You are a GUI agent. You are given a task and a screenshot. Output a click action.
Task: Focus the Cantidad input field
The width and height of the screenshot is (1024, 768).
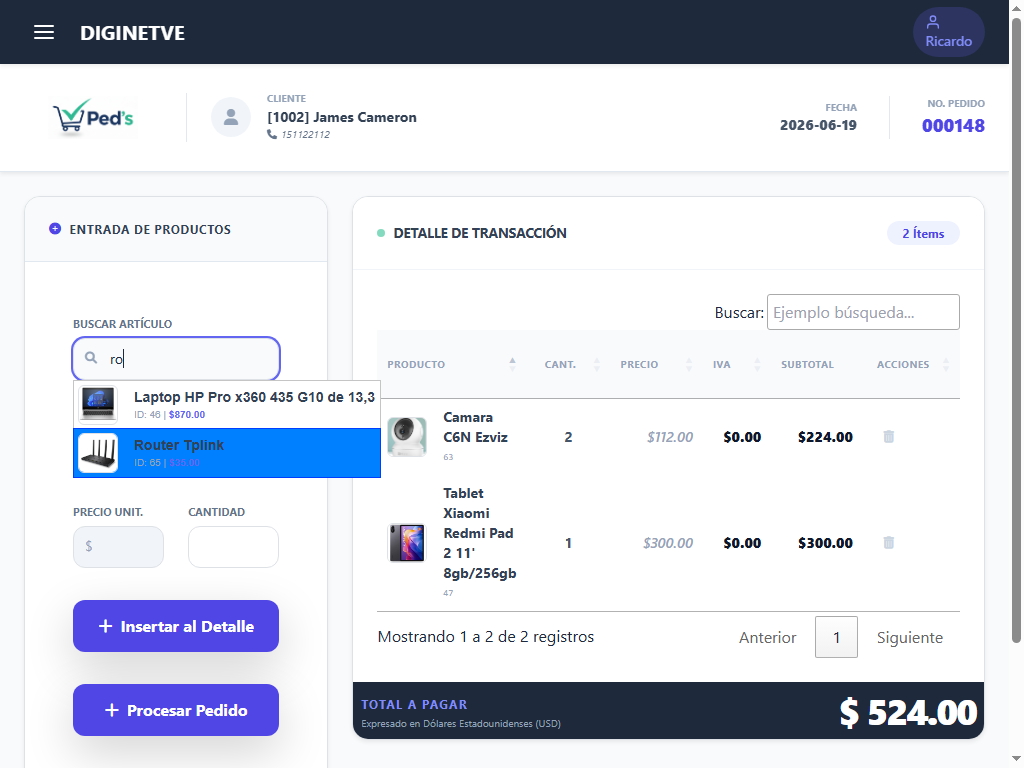(x=233, y=547)
